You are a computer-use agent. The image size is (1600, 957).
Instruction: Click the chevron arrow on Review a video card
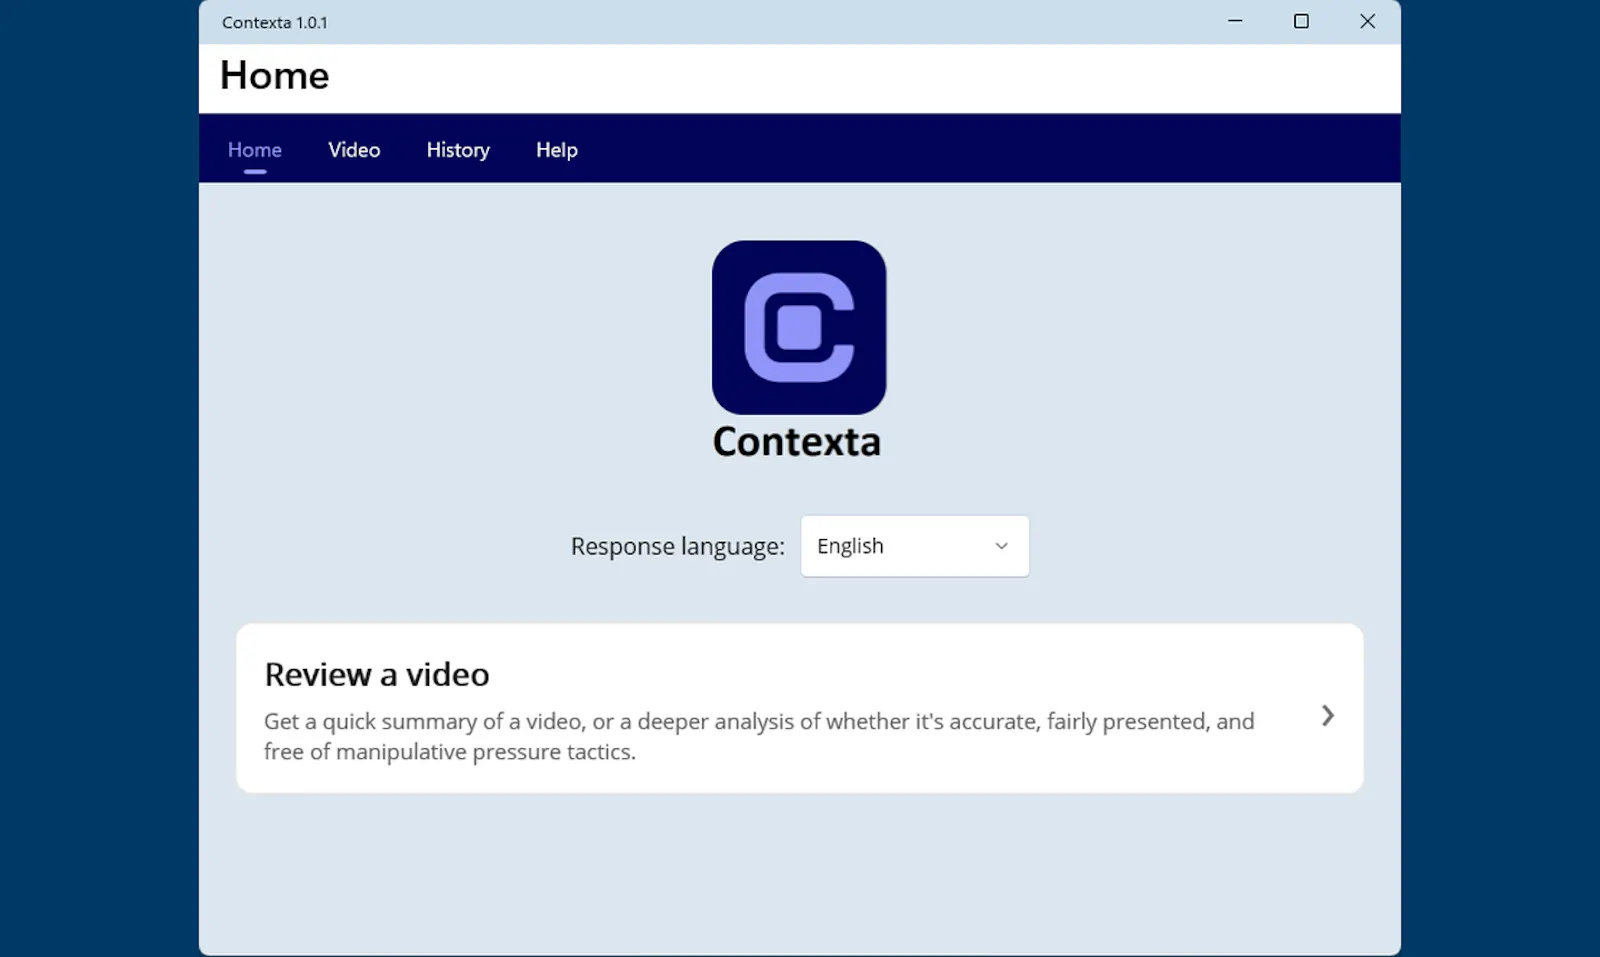point(1327,716)
